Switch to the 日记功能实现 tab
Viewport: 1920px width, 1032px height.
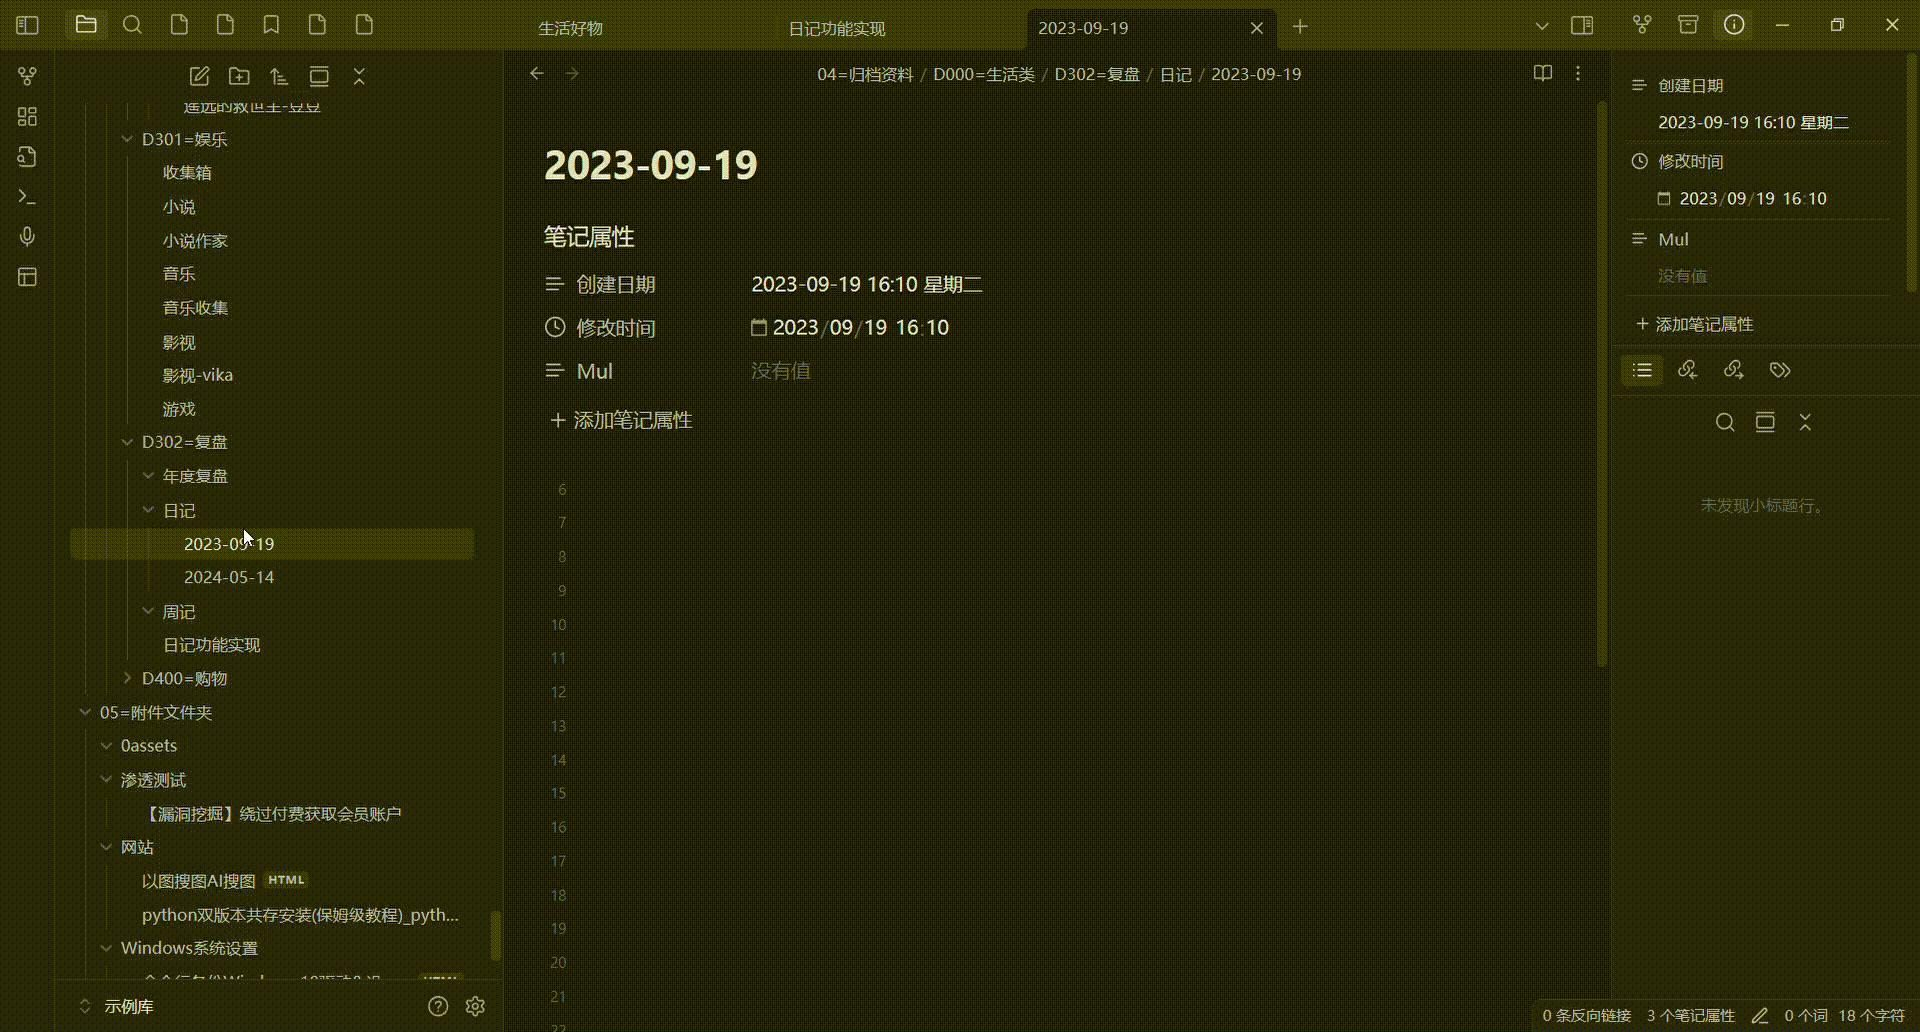click(836, 28)
